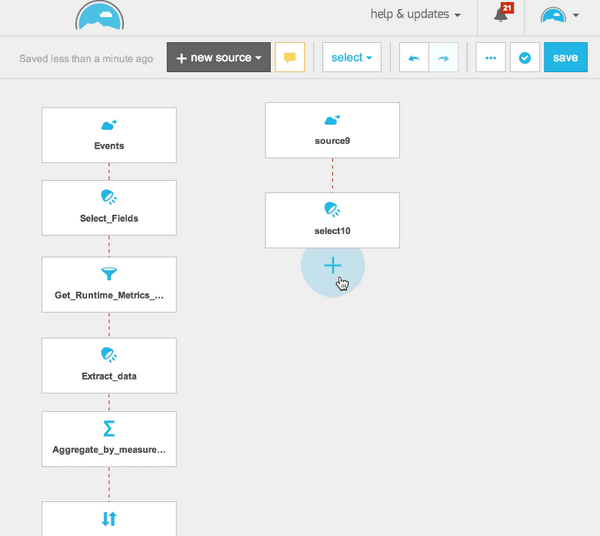
Task: Click the shower icon in select10 node
Action: [332, 210]
